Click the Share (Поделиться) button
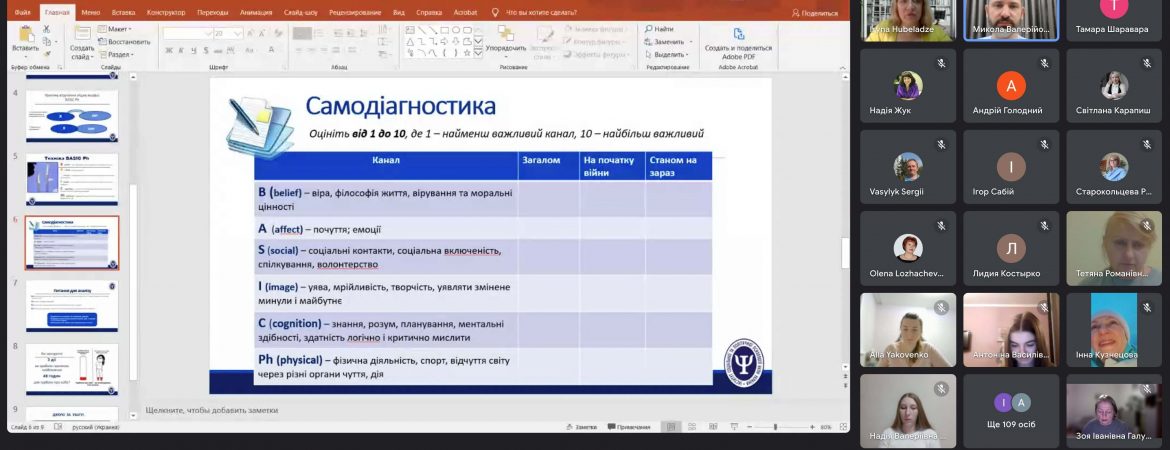The height and width of the screenshot is (450, 1170). click(x=815, y=13)
